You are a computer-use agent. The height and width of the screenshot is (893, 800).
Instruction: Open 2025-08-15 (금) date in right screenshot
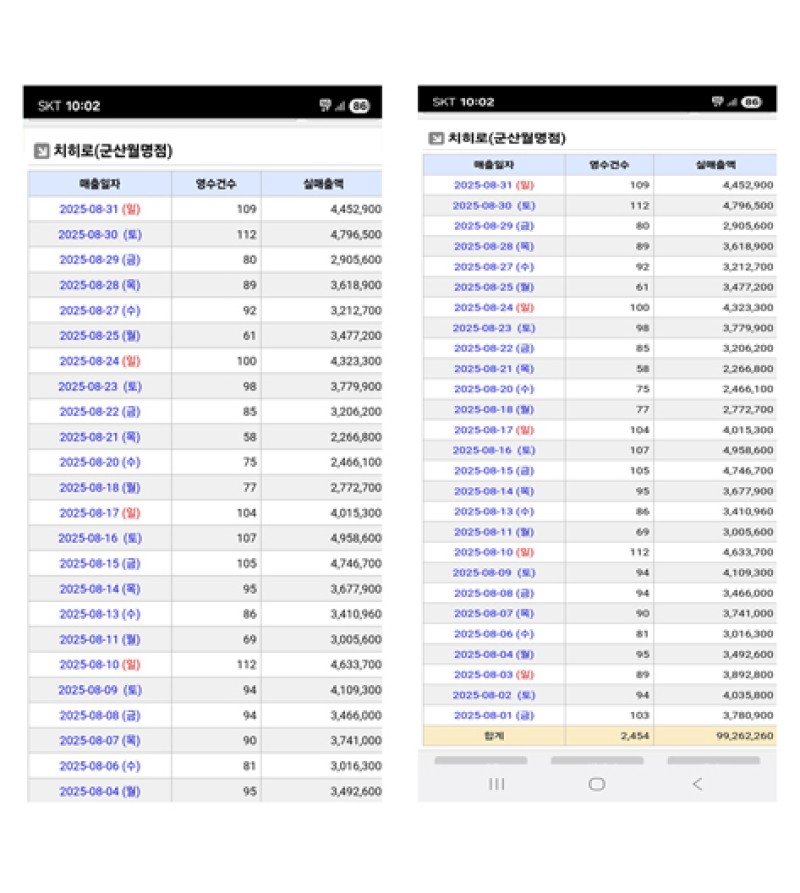click(x=494, y=470)
